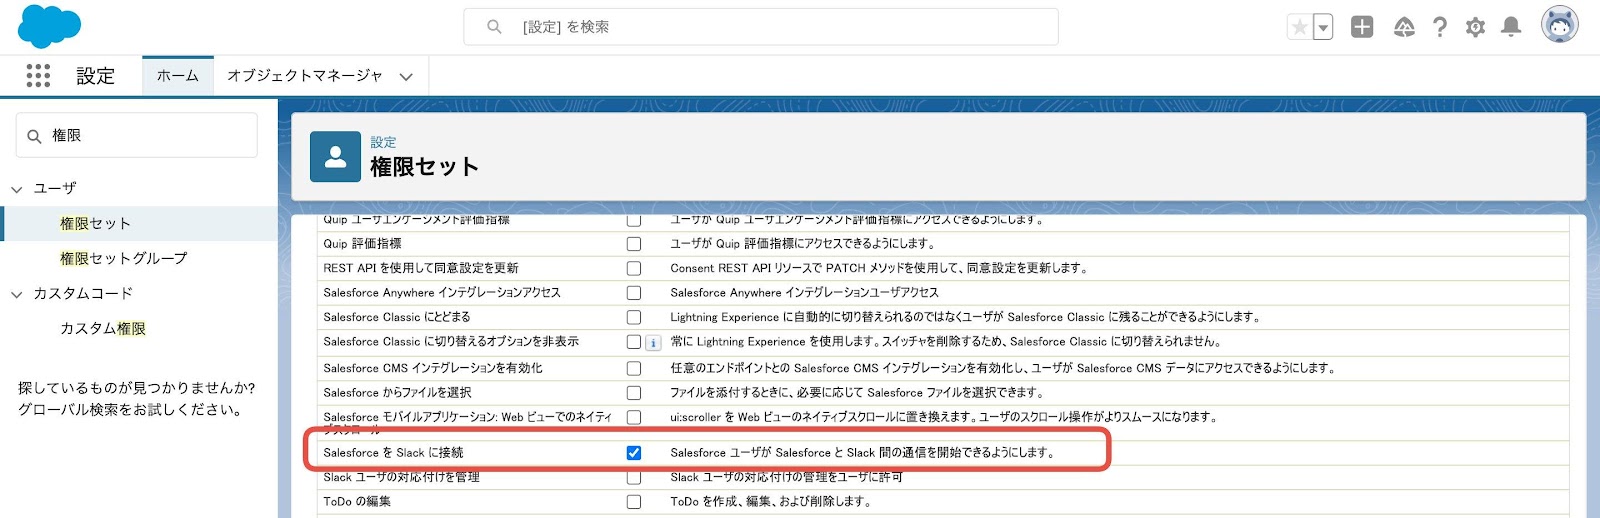Screen dimensions: 1600x518
Task: Switch to the オブジェクトマネージャ tab
Action: [305, 76]
